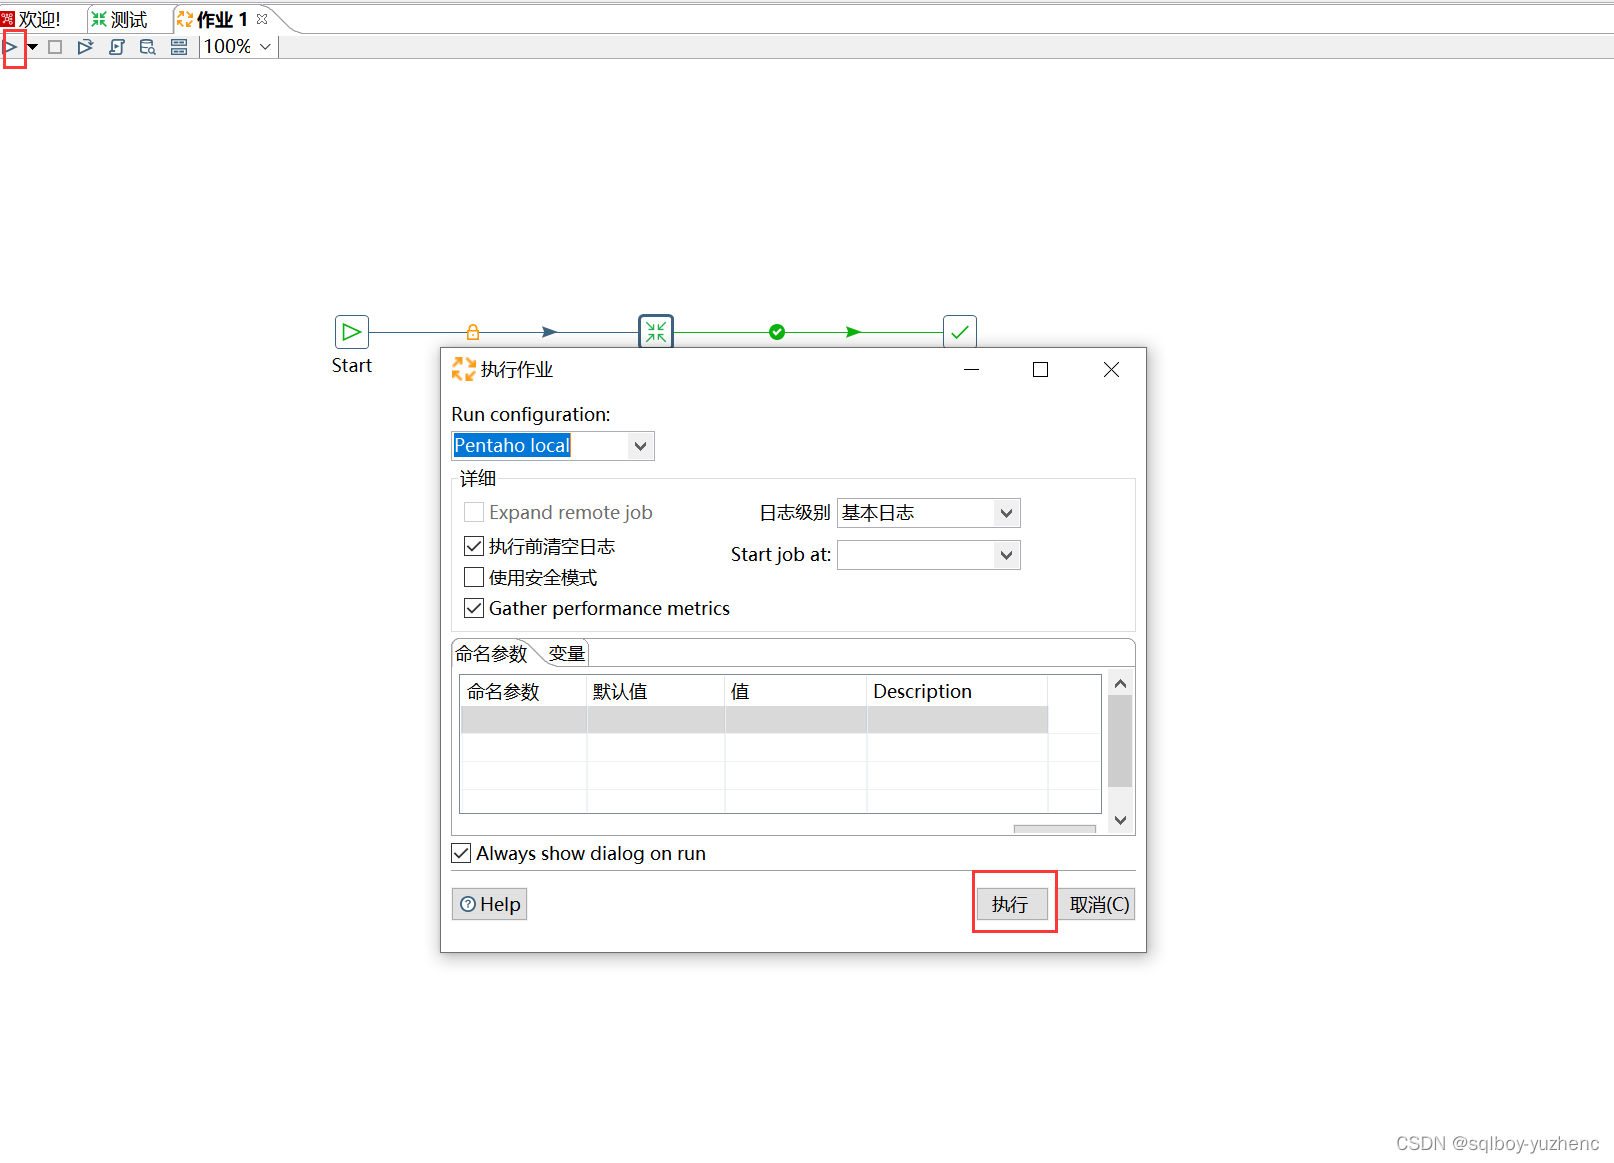1614x1163 pixels.
Task: Click the Pentaho local text field
Action: tap(540, 446)
